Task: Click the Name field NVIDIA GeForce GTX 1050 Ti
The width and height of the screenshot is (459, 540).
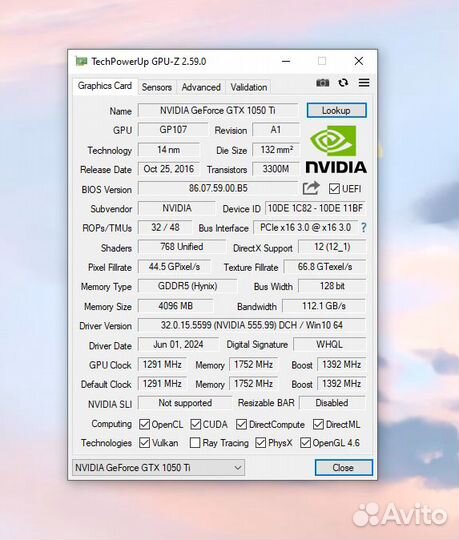Action: [218, 110]
